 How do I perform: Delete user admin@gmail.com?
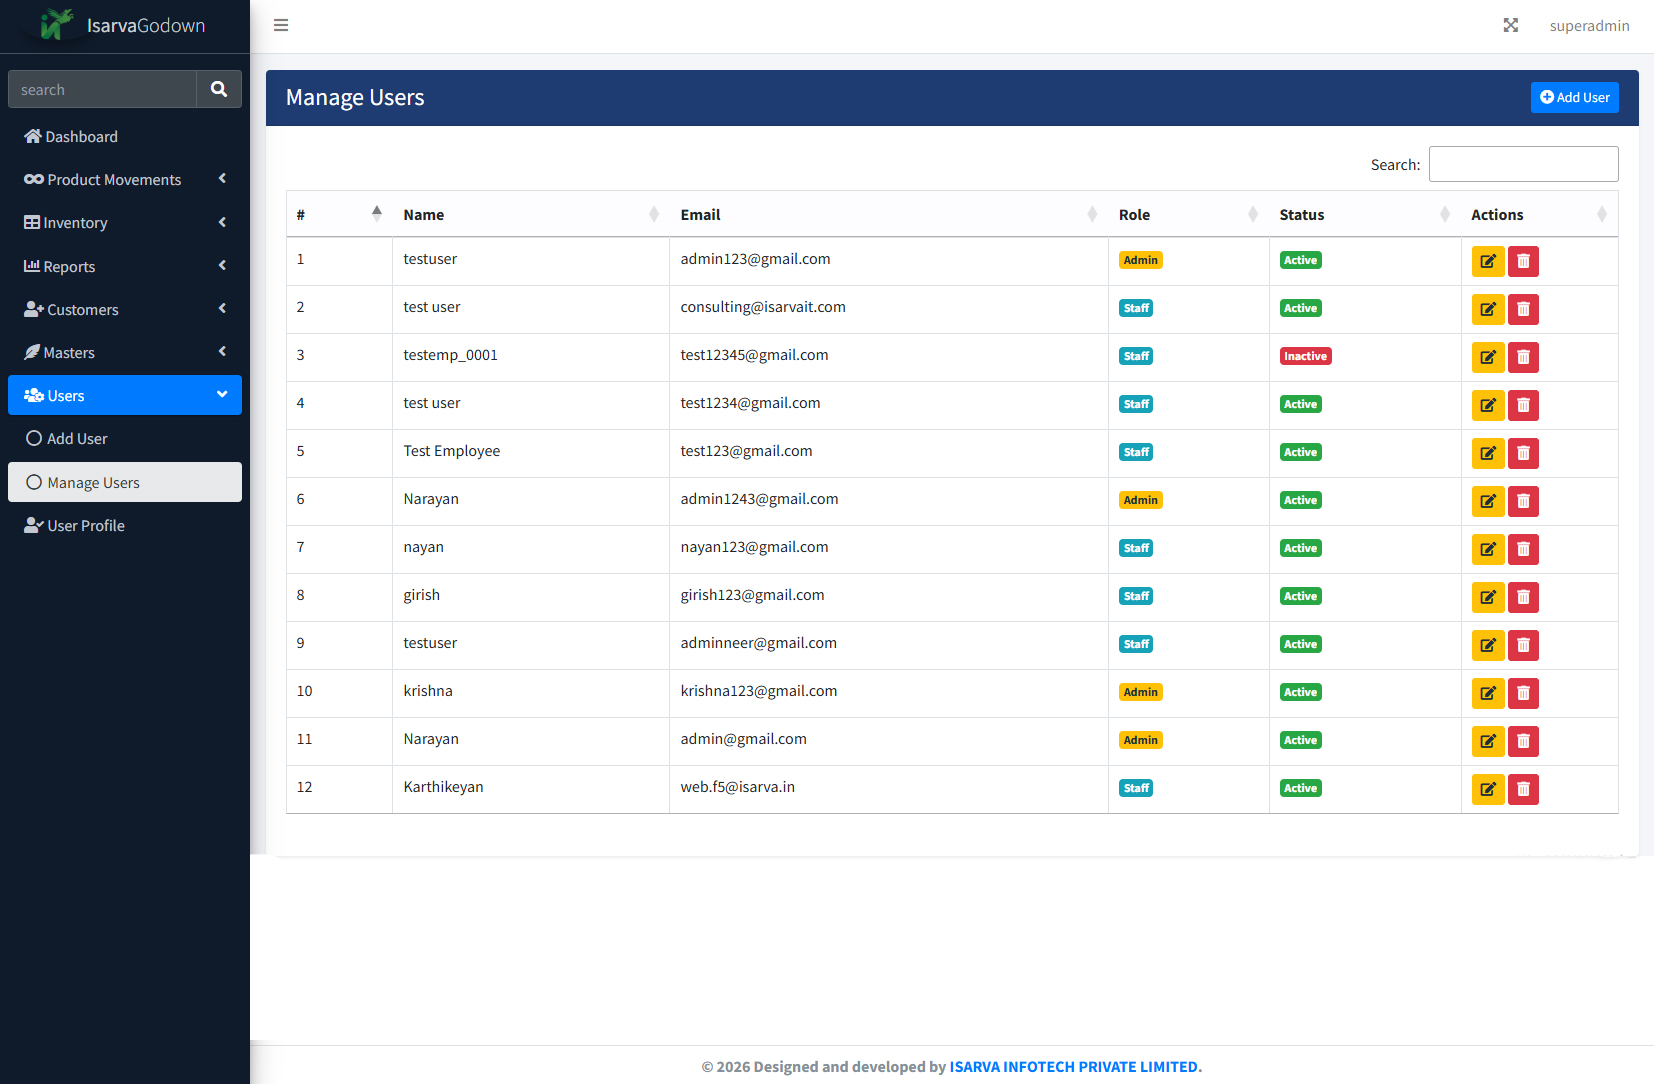point(1523,741)
